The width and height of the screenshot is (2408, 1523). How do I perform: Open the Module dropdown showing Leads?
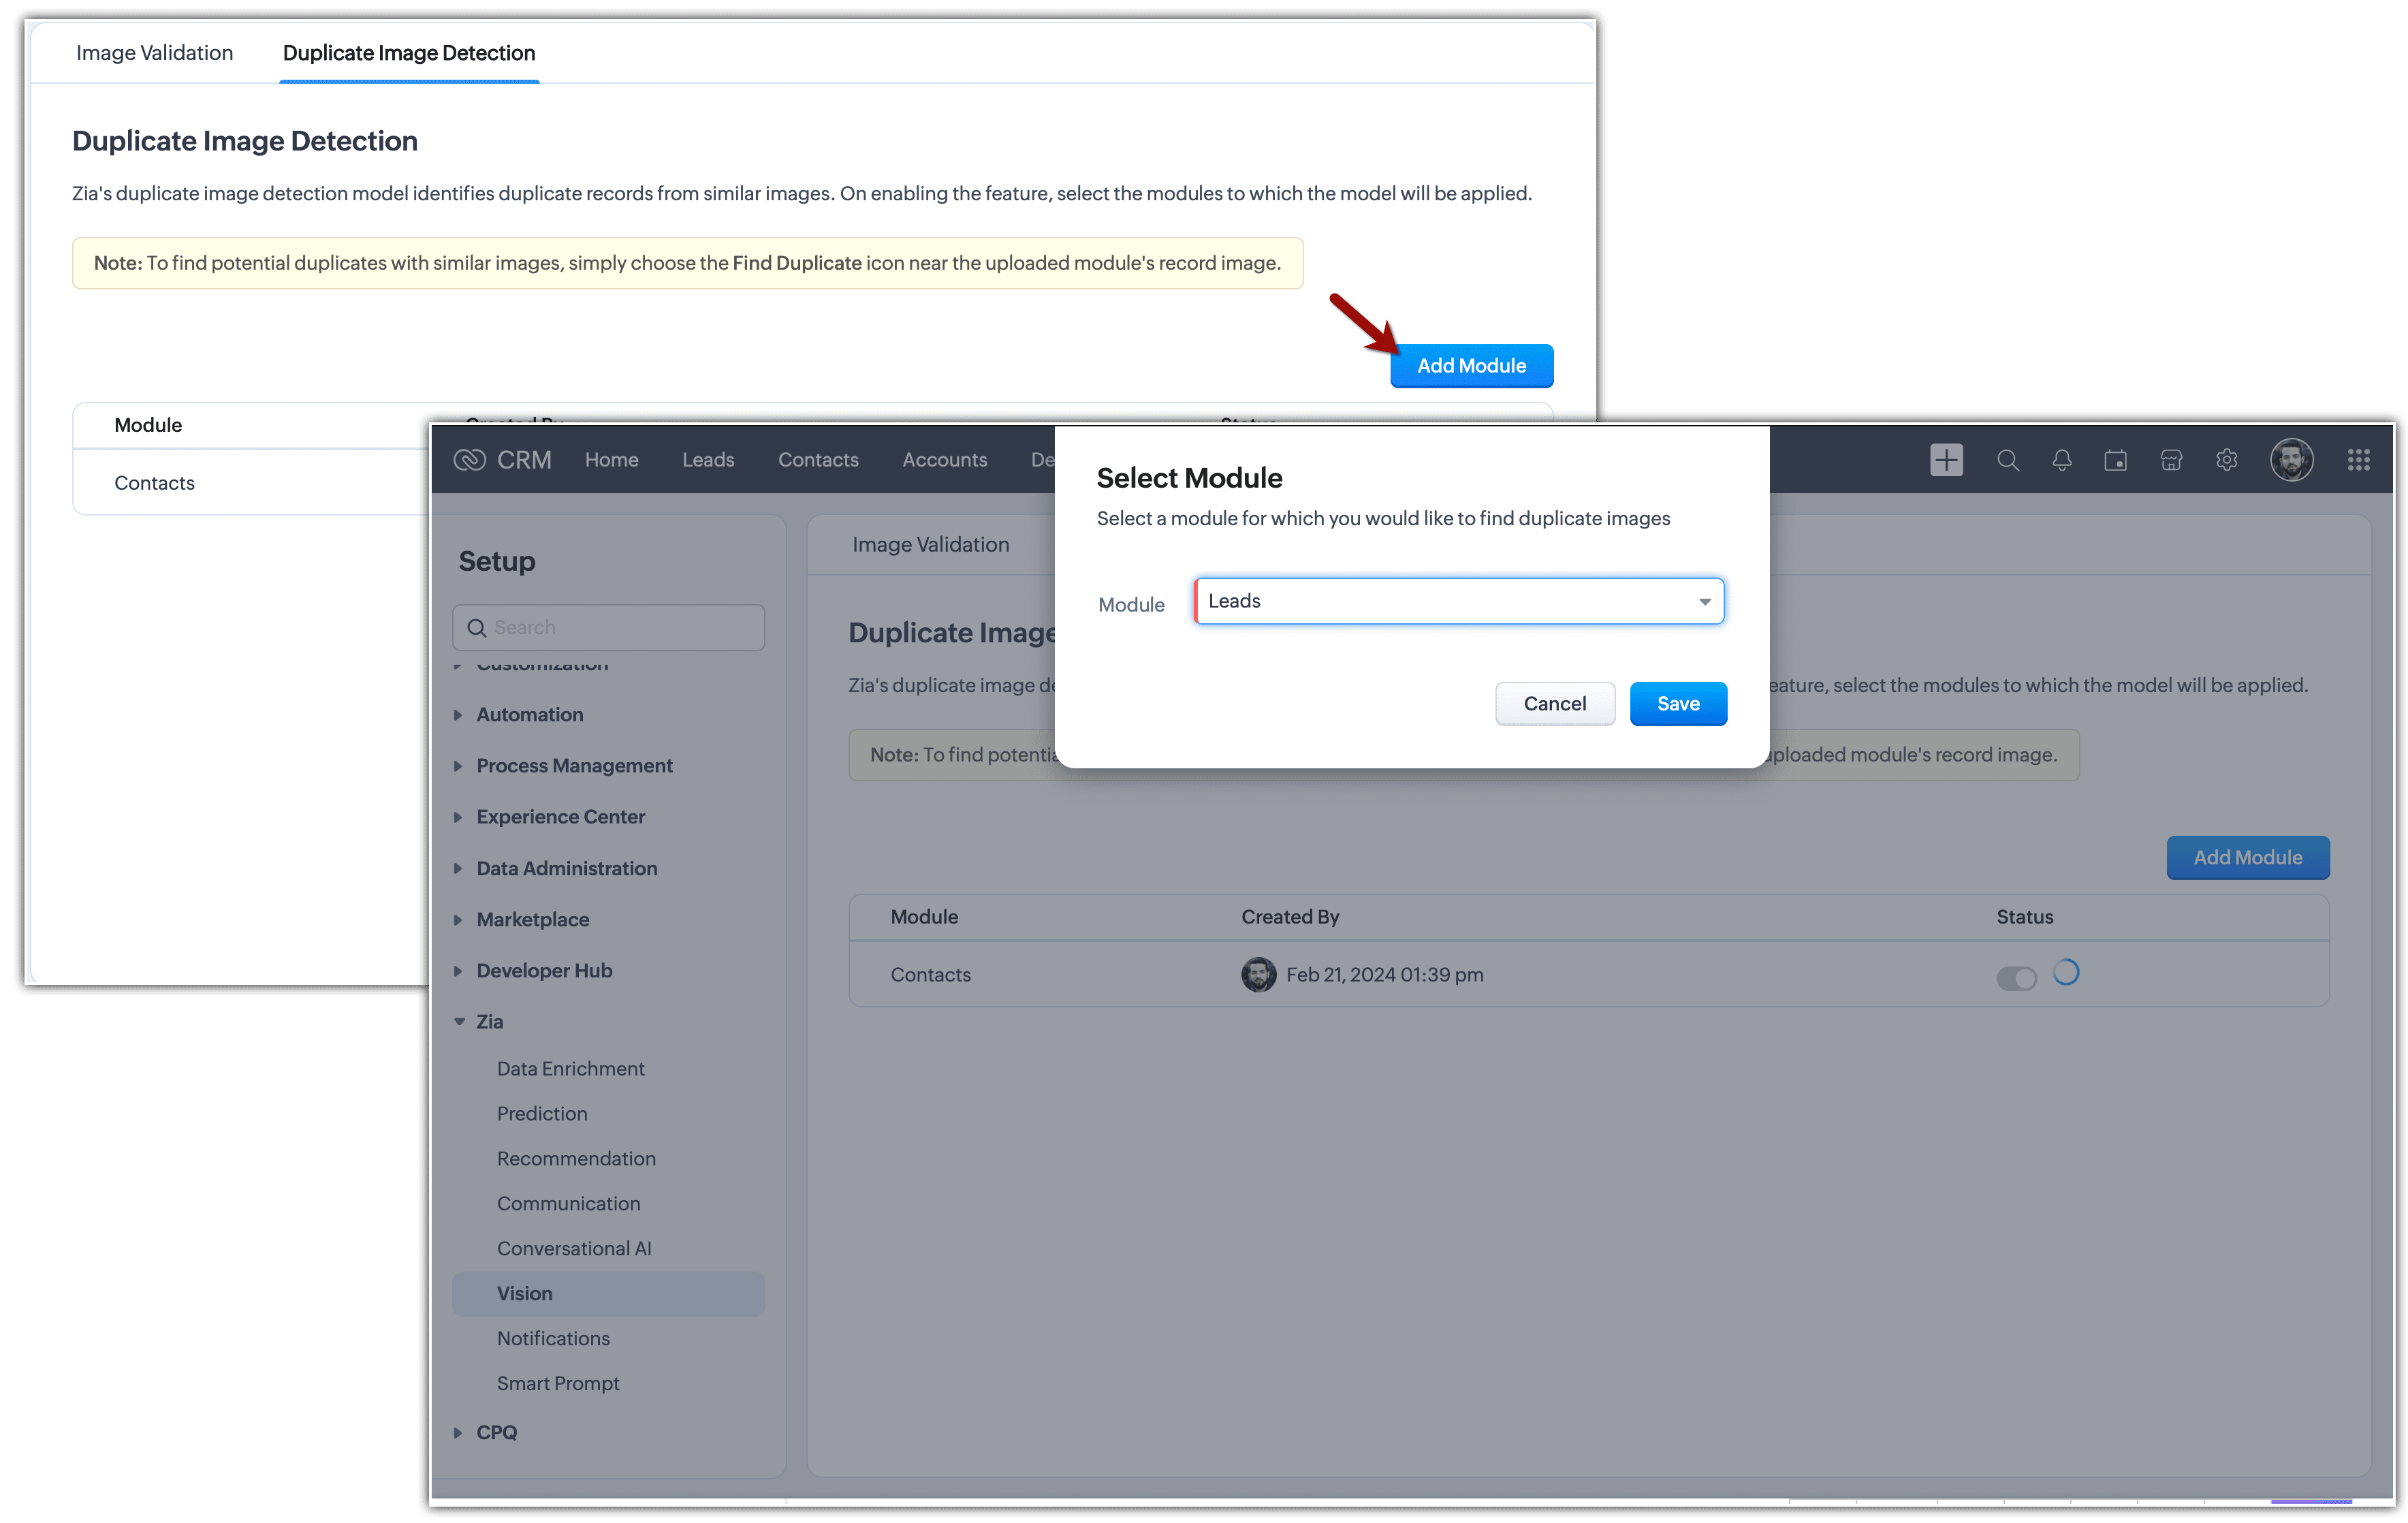point(1459,601)
